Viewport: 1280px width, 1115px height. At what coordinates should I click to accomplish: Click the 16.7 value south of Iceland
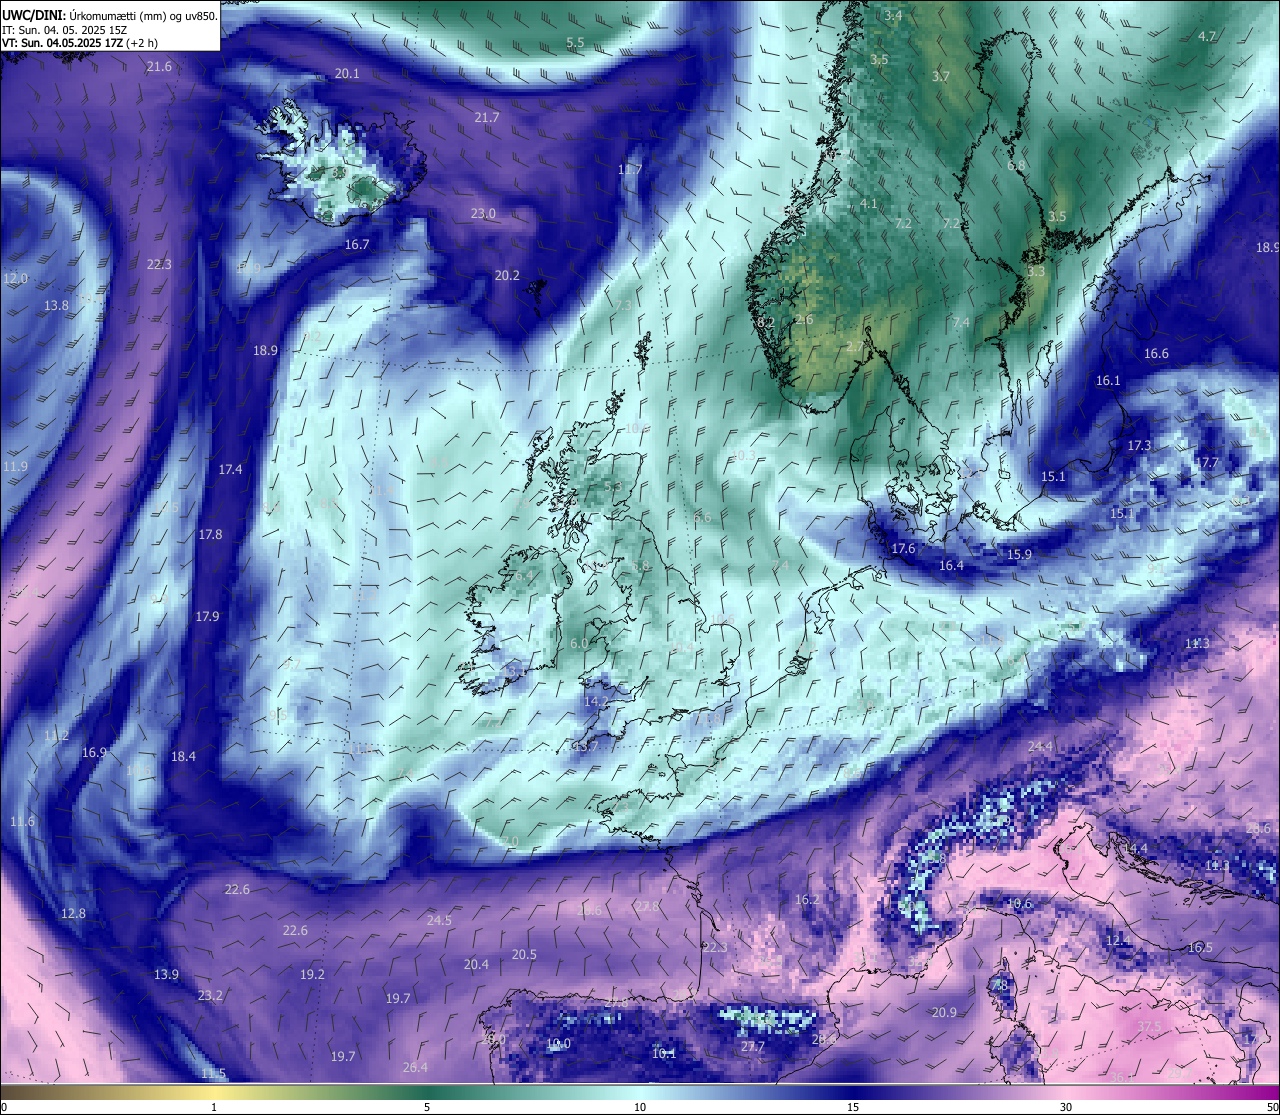(x=357, y=245)
